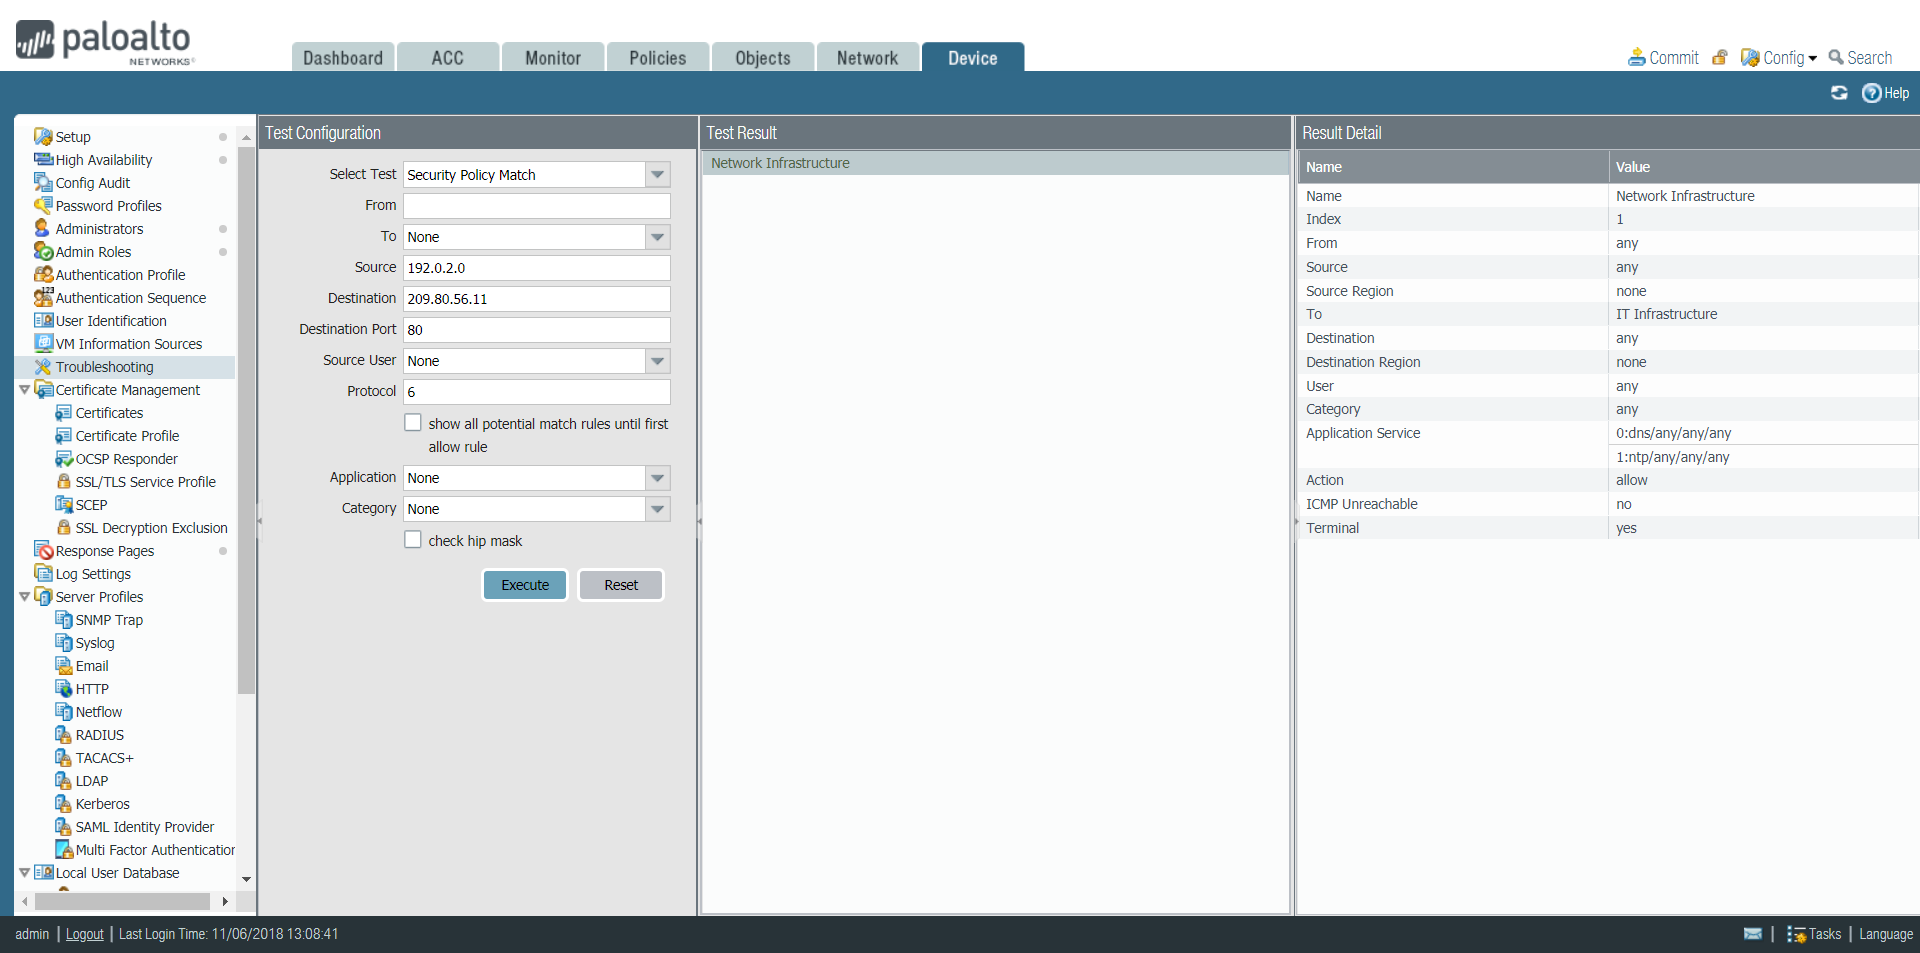Click the Tasks icon in status bar

[x=1796, y=934]
